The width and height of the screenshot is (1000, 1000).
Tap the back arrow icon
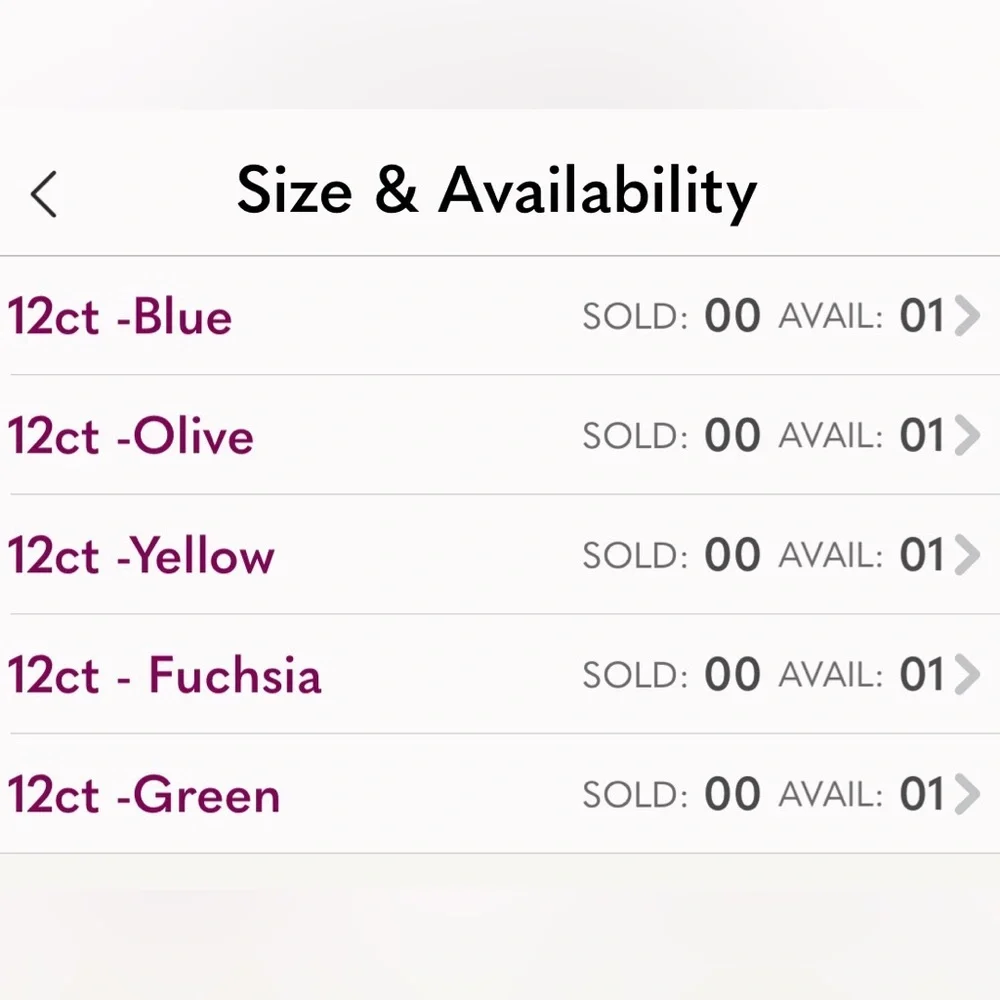click(x=43, y=194)
